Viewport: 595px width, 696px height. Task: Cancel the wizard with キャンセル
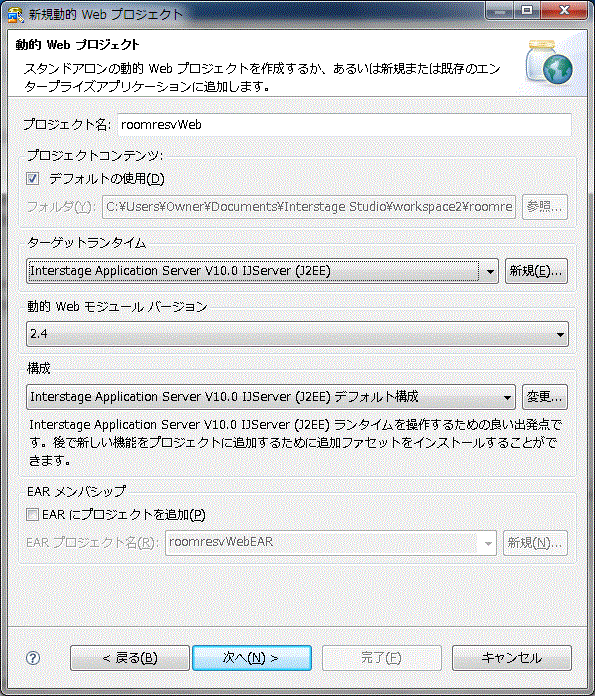pos(512,658)
